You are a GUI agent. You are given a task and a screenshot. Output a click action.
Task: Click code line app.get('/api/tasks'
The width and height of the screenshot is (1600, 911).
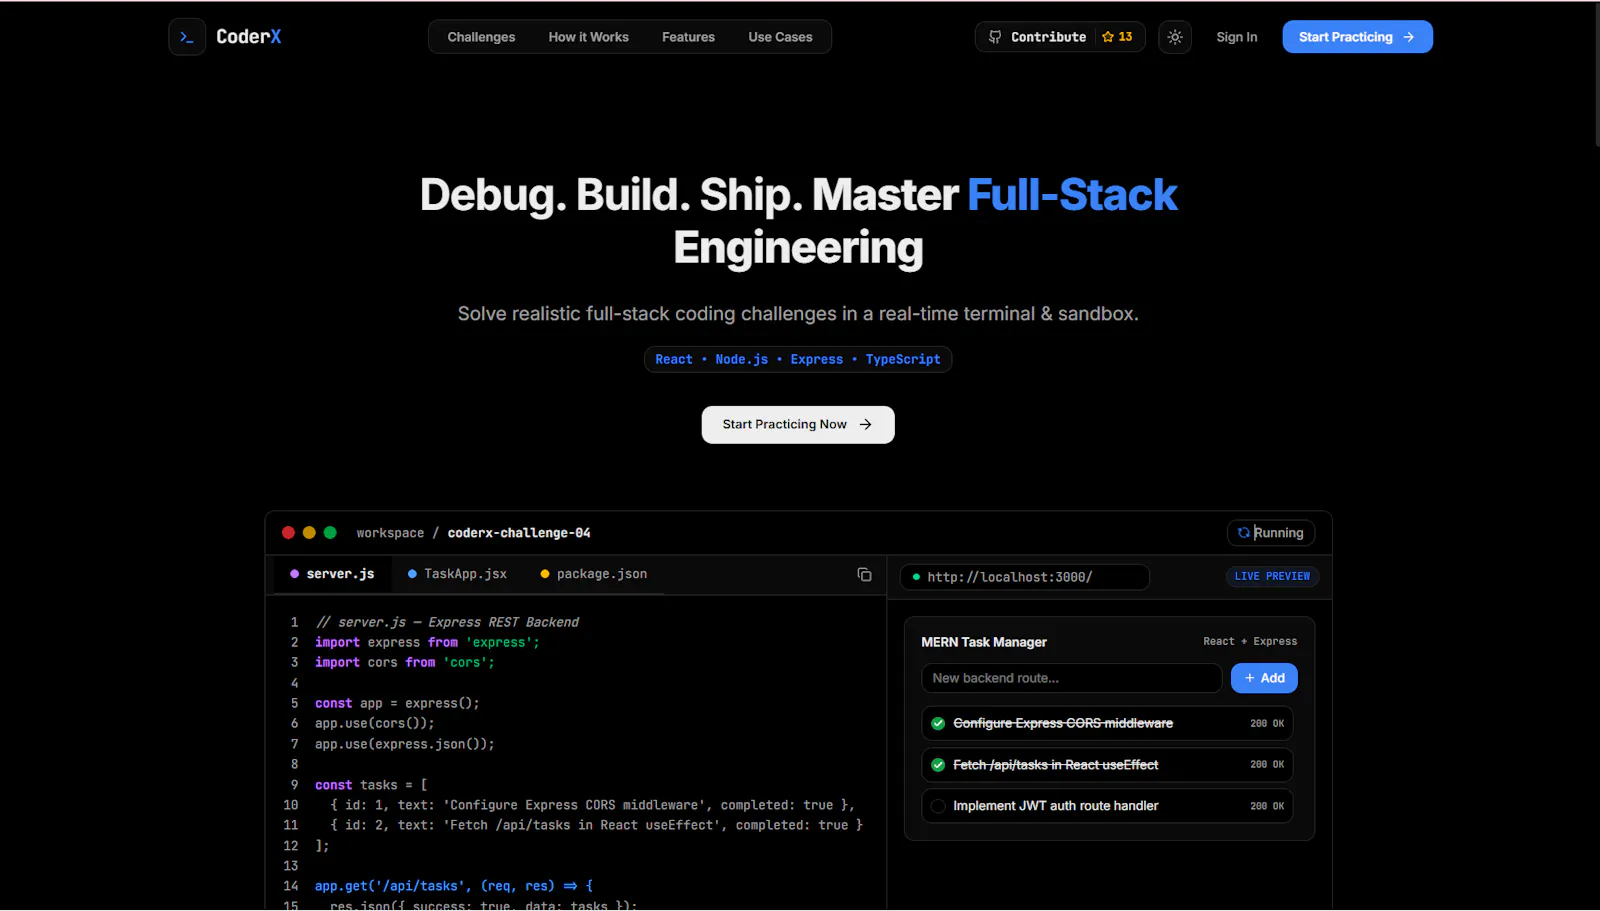point(454,886)
